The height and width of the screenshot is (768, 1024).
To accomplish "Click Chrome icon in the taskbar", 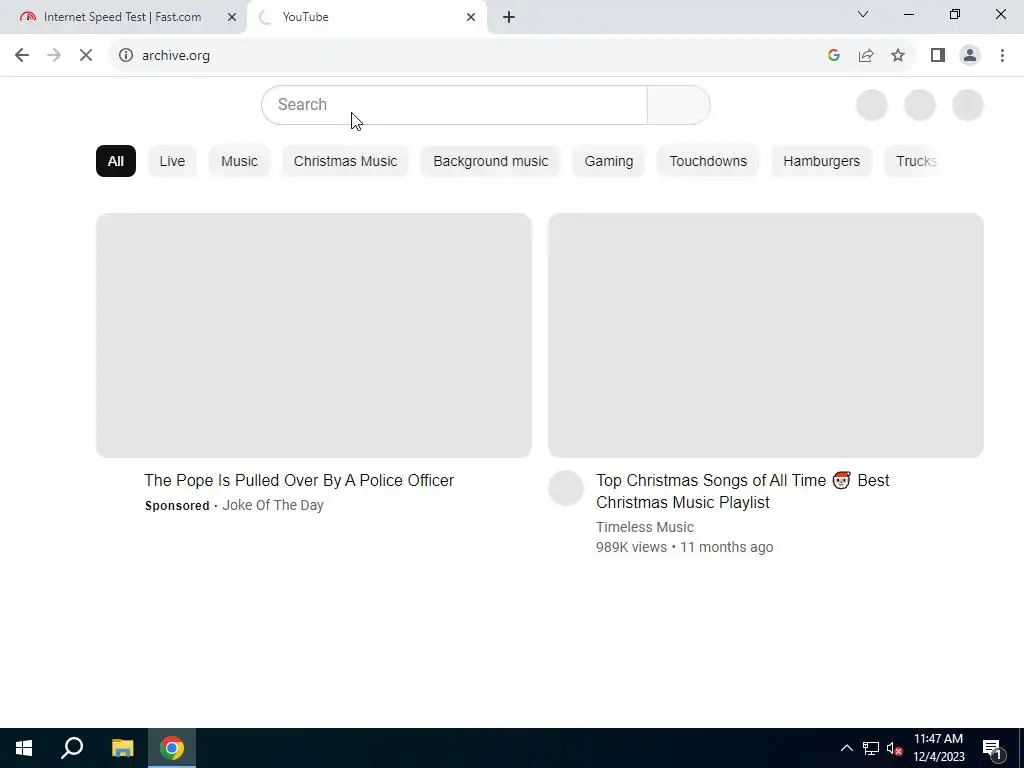I will 172,748.
